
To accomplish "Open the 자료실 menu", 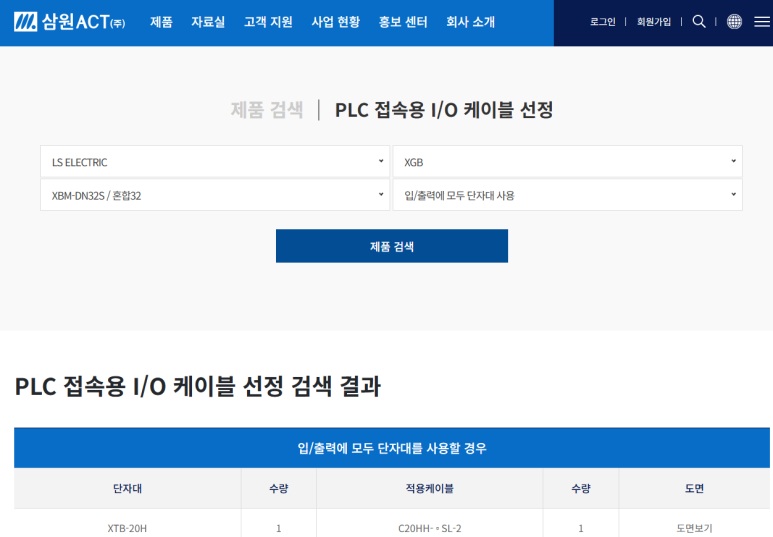I will tap(208, 22).
